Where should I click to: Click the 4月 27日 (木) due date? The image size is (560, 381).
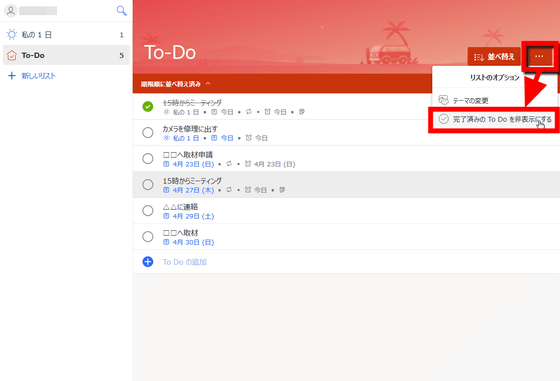[x=193, y=190]
